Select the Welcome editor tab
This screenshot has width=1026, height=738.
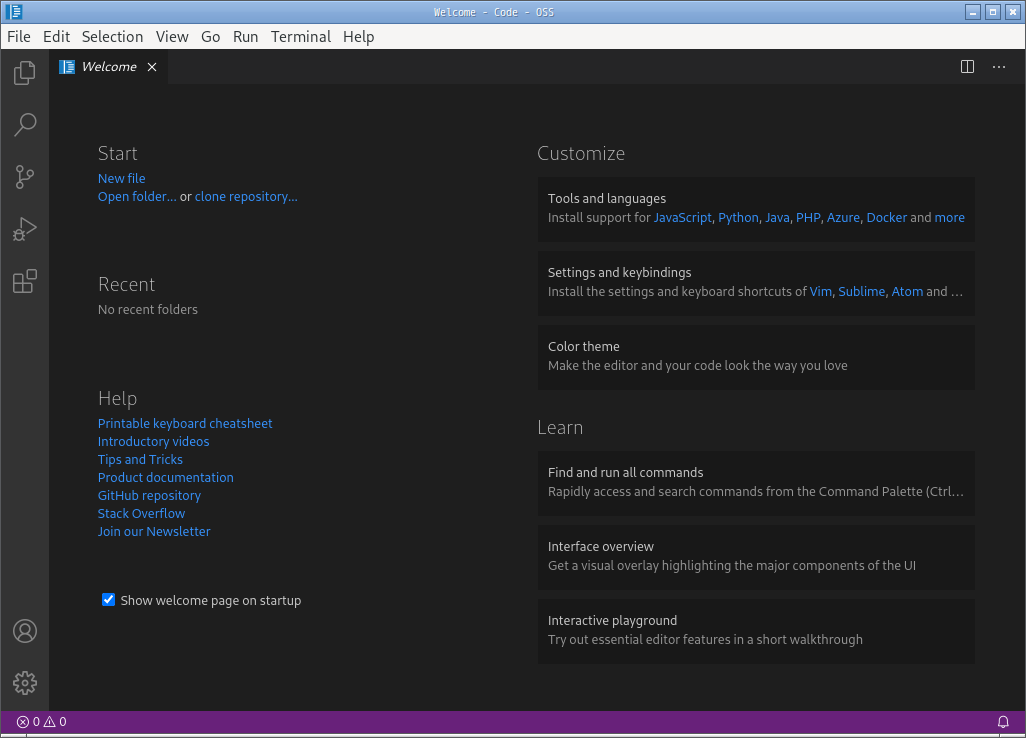click(x=109, y=67)
